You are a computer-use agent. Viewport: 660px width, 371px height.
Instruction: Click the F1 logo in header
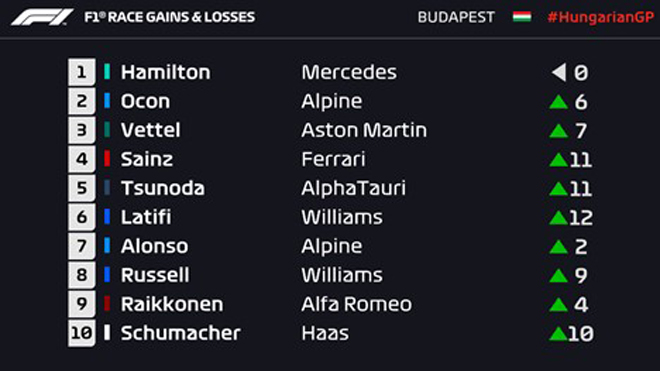coord(43,17)
